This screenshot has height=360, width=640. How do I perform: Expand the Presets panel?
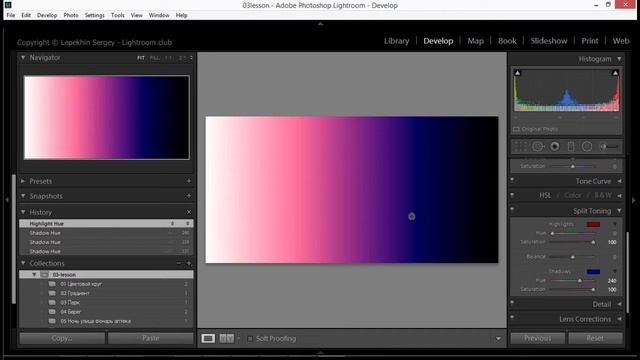23,181
